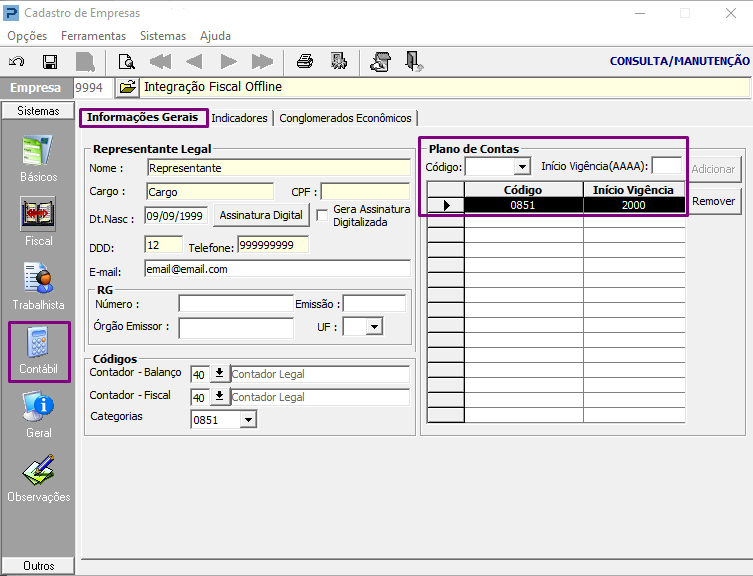
Task: Toggle Gera Assinatura Digitalizada checkbox
Action: point(322,215)
